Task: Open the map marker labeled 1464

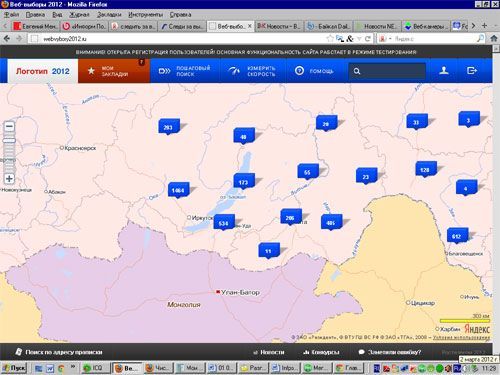Action: click(178, 190)
